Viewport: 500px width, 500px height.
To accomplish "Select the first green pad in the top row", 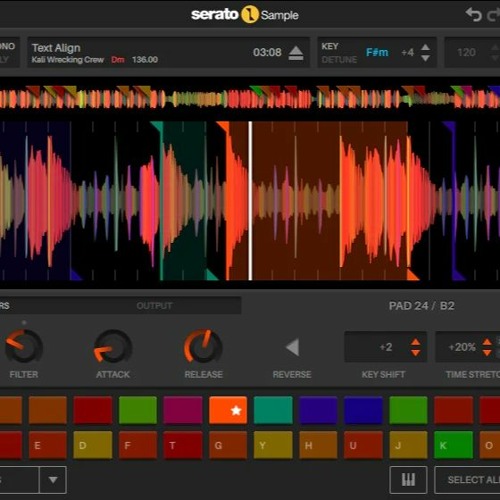I will click(x=138, y=410).
